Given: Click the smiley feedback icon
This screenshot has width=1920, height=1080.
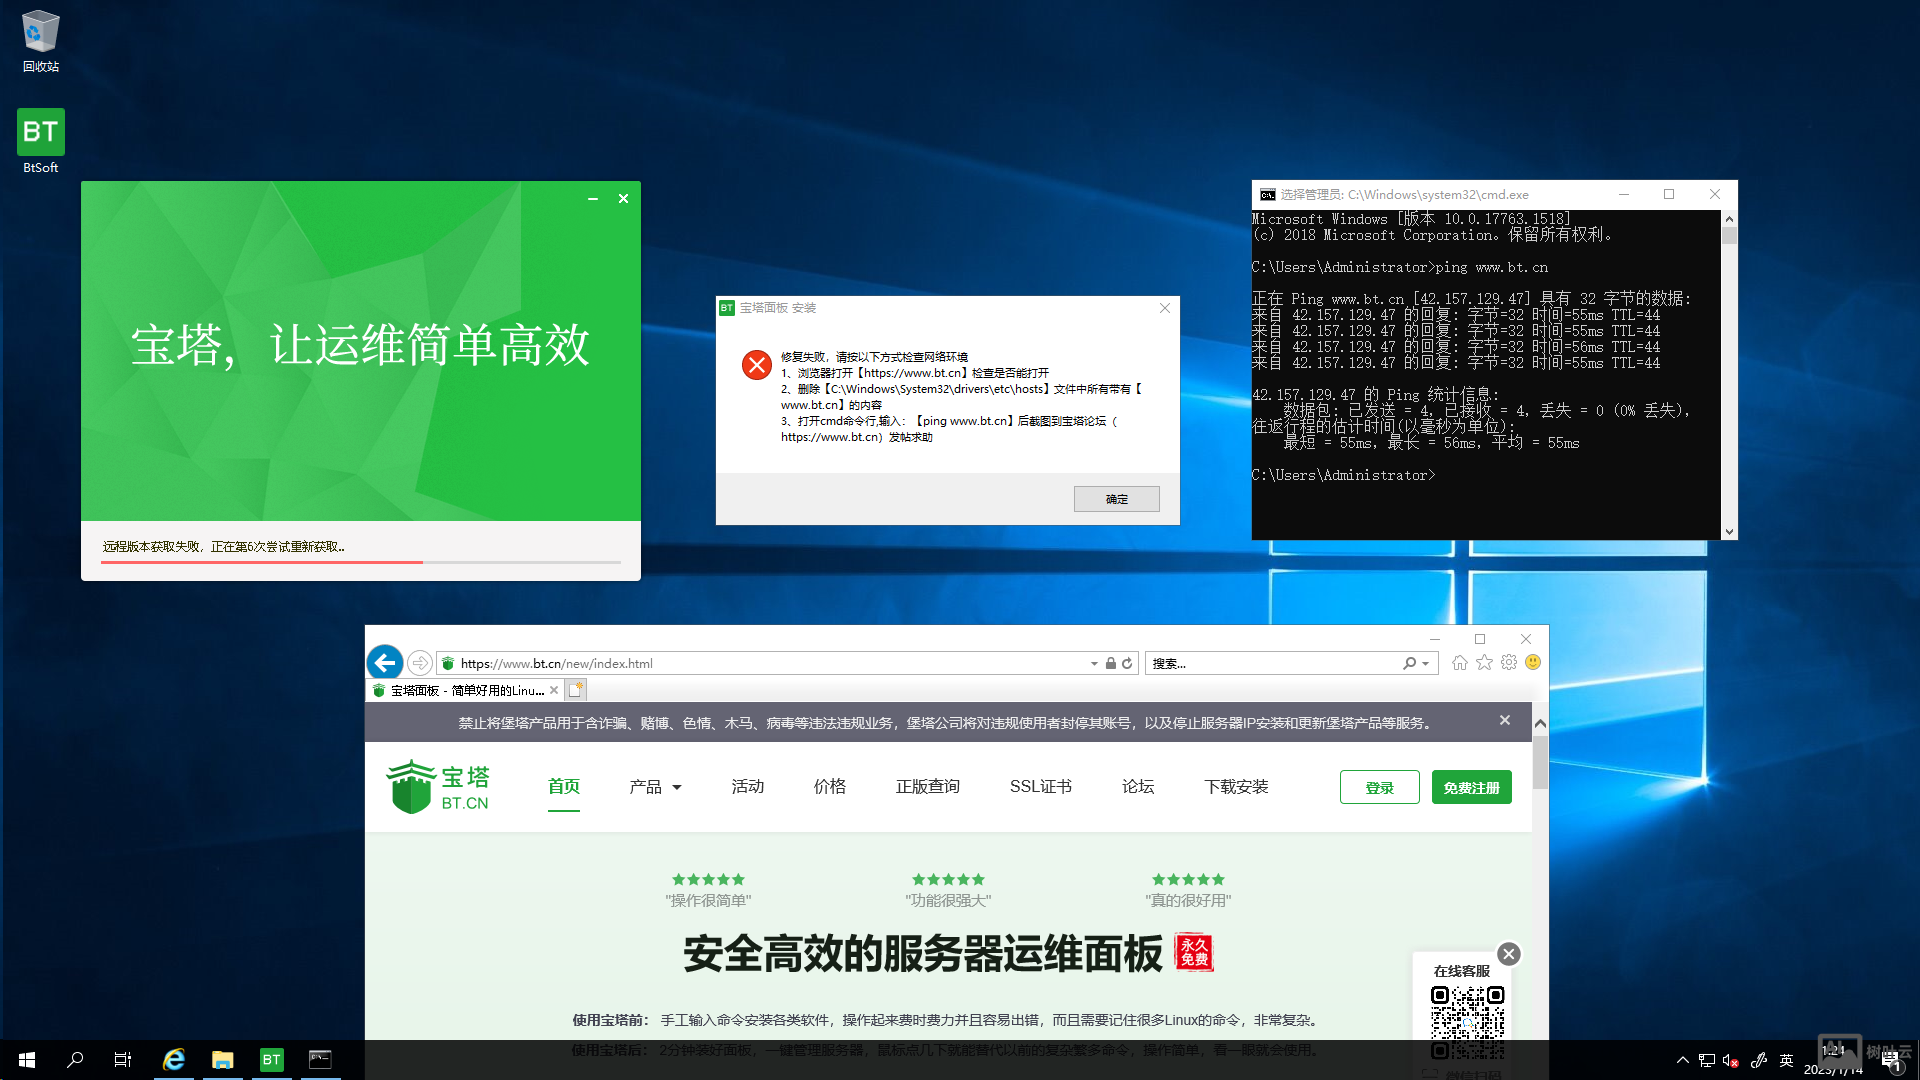Looking at the screenshot, I should [x=1533, y=663].
